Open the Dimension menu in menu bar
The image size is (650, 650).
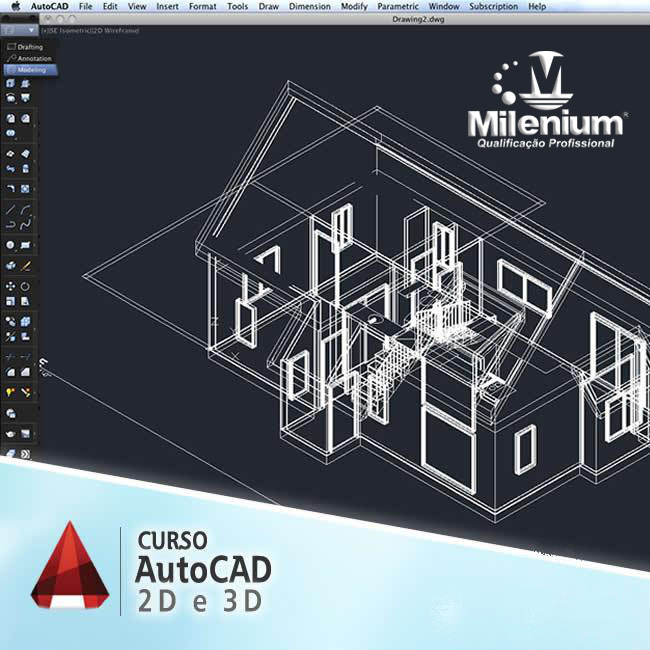click(x=310, y=6)
